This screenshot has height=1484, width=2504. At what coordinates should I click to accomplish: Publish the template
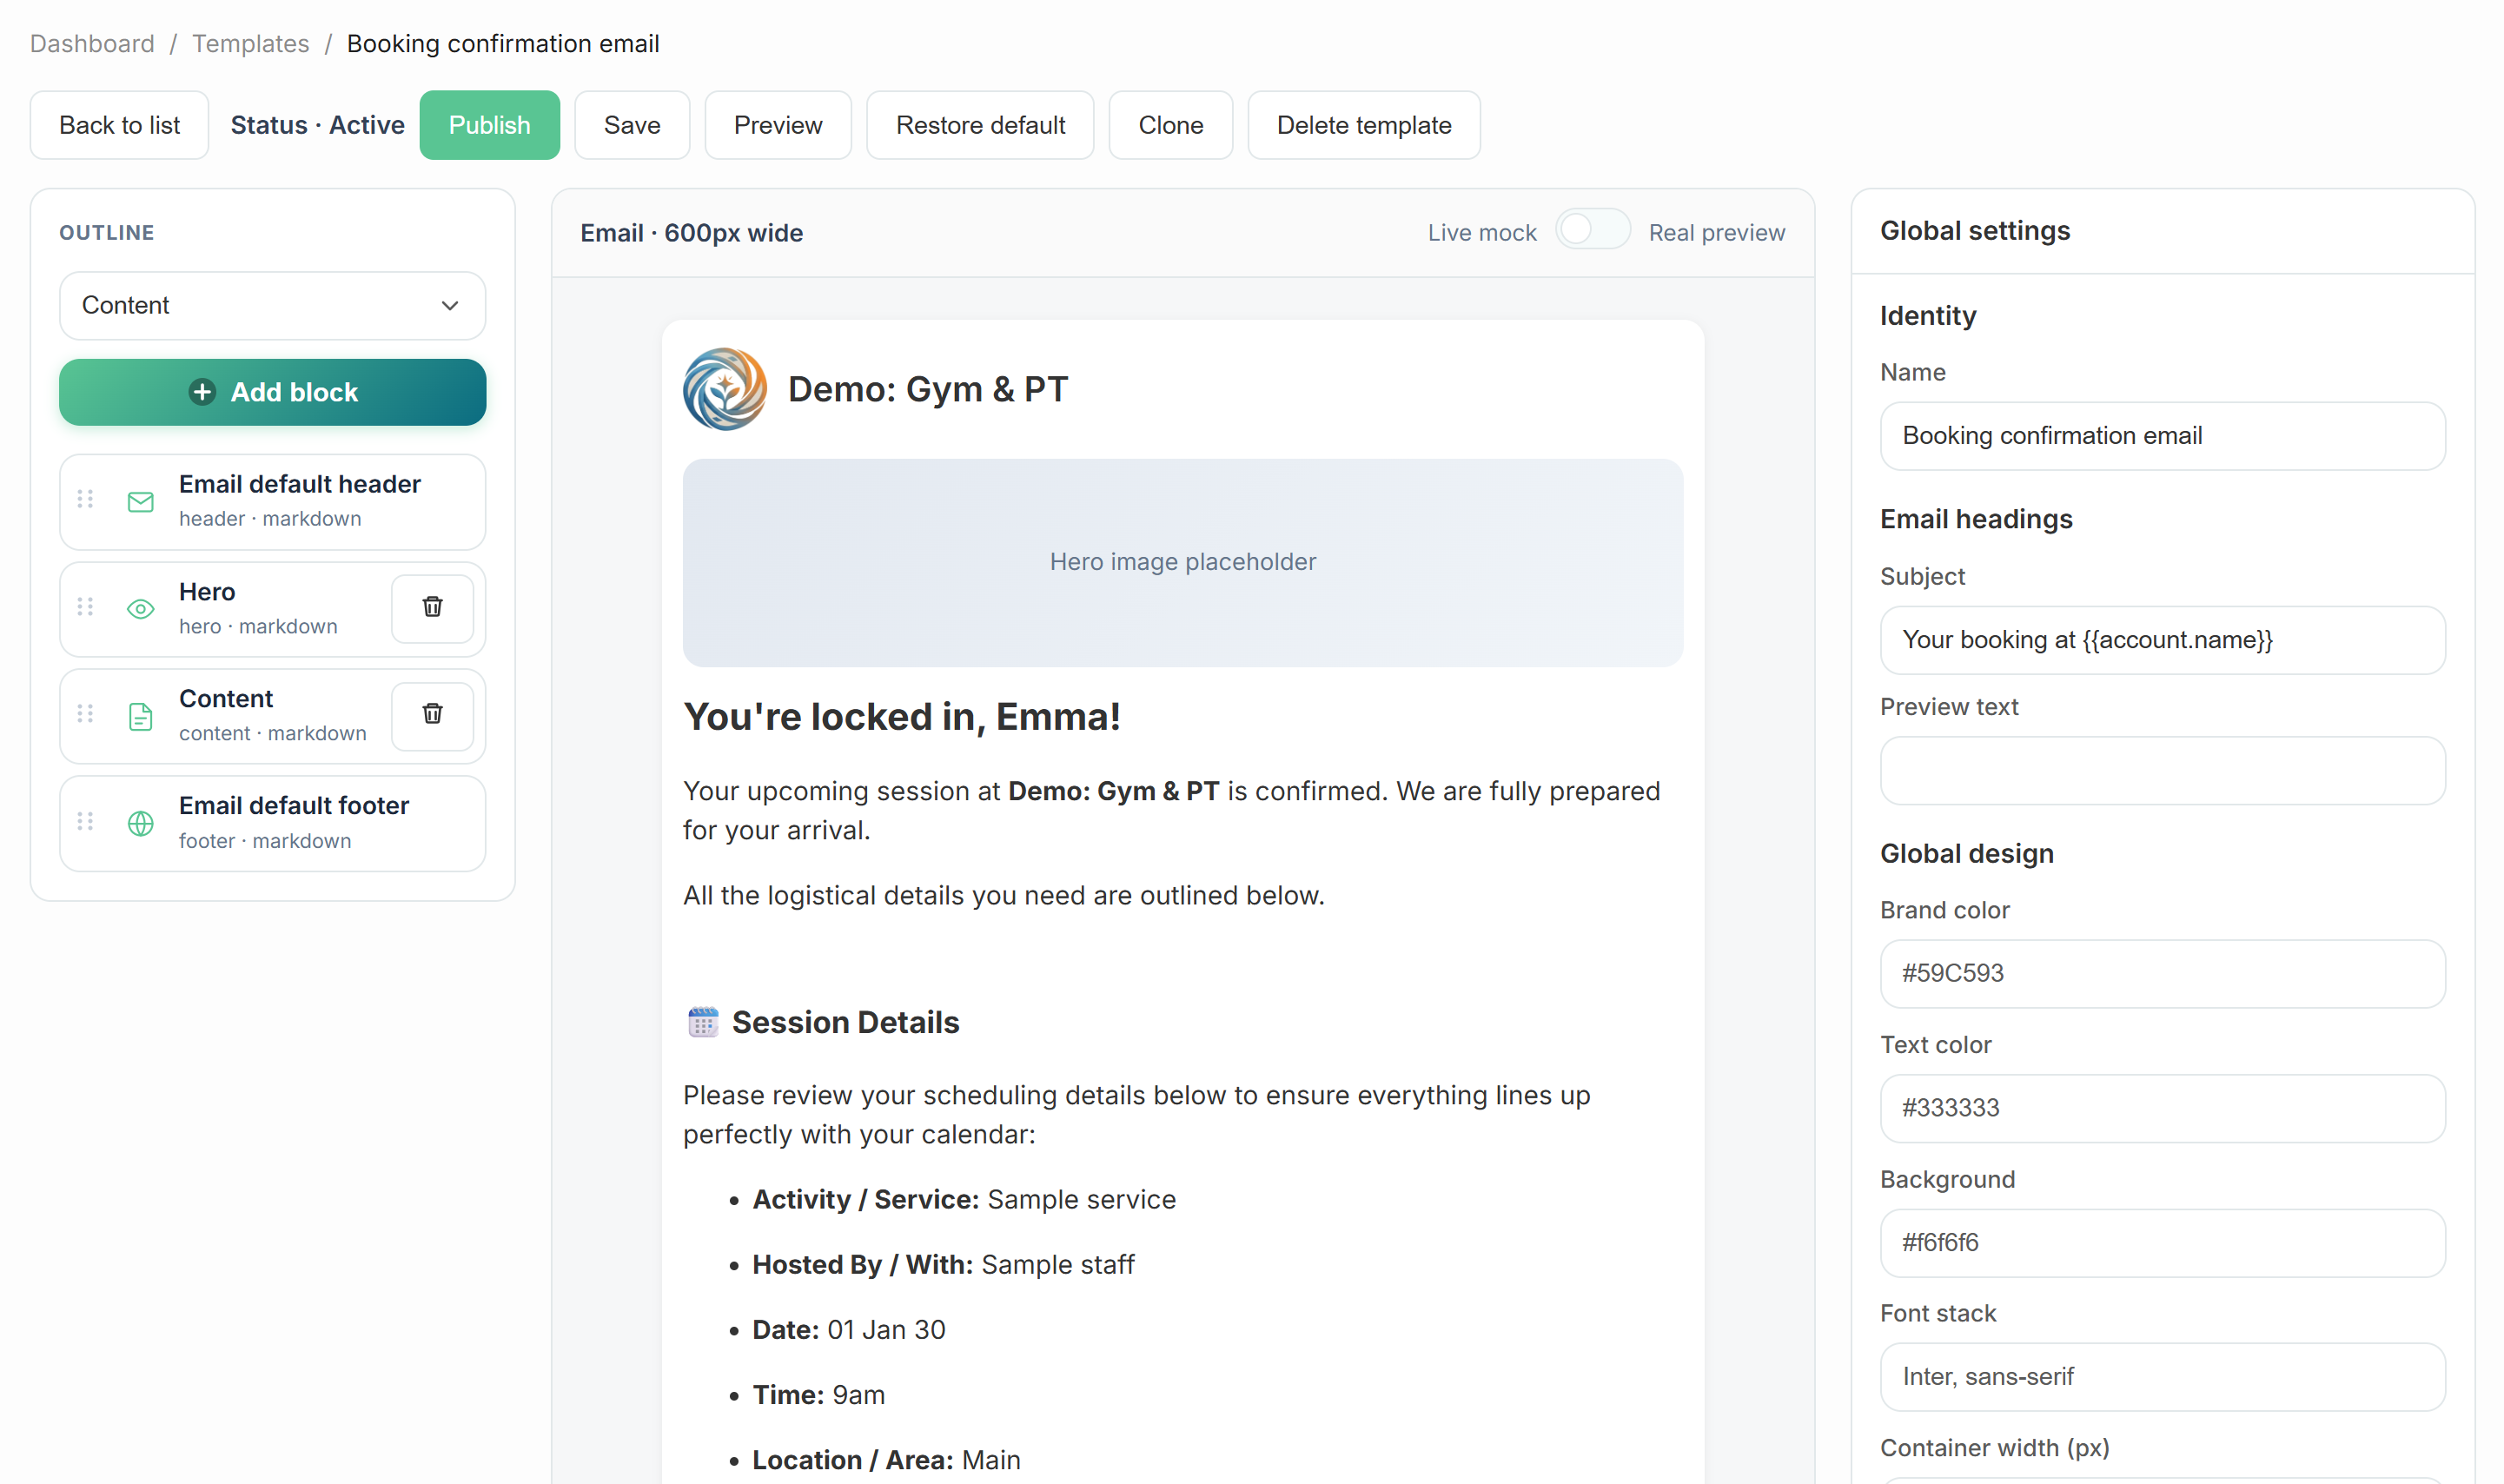click(489, 125)
